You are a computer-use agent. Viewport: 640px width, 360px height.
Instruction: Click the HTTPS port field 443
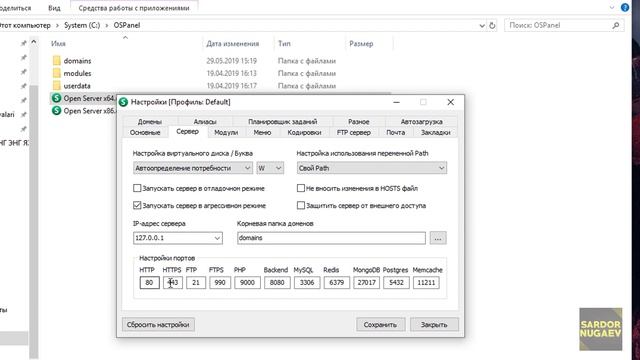(173, 282)
